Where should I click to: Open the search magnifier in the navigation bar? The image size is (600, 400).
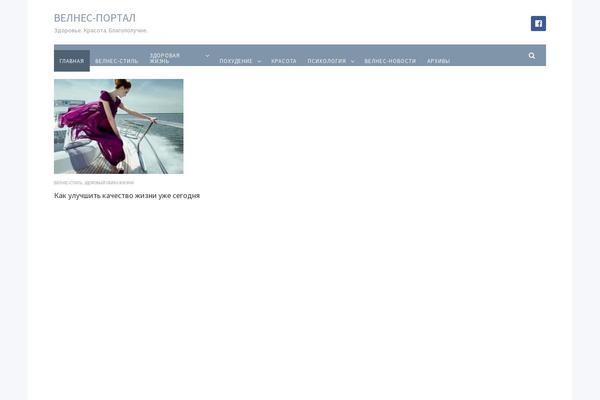coord(532,56)
